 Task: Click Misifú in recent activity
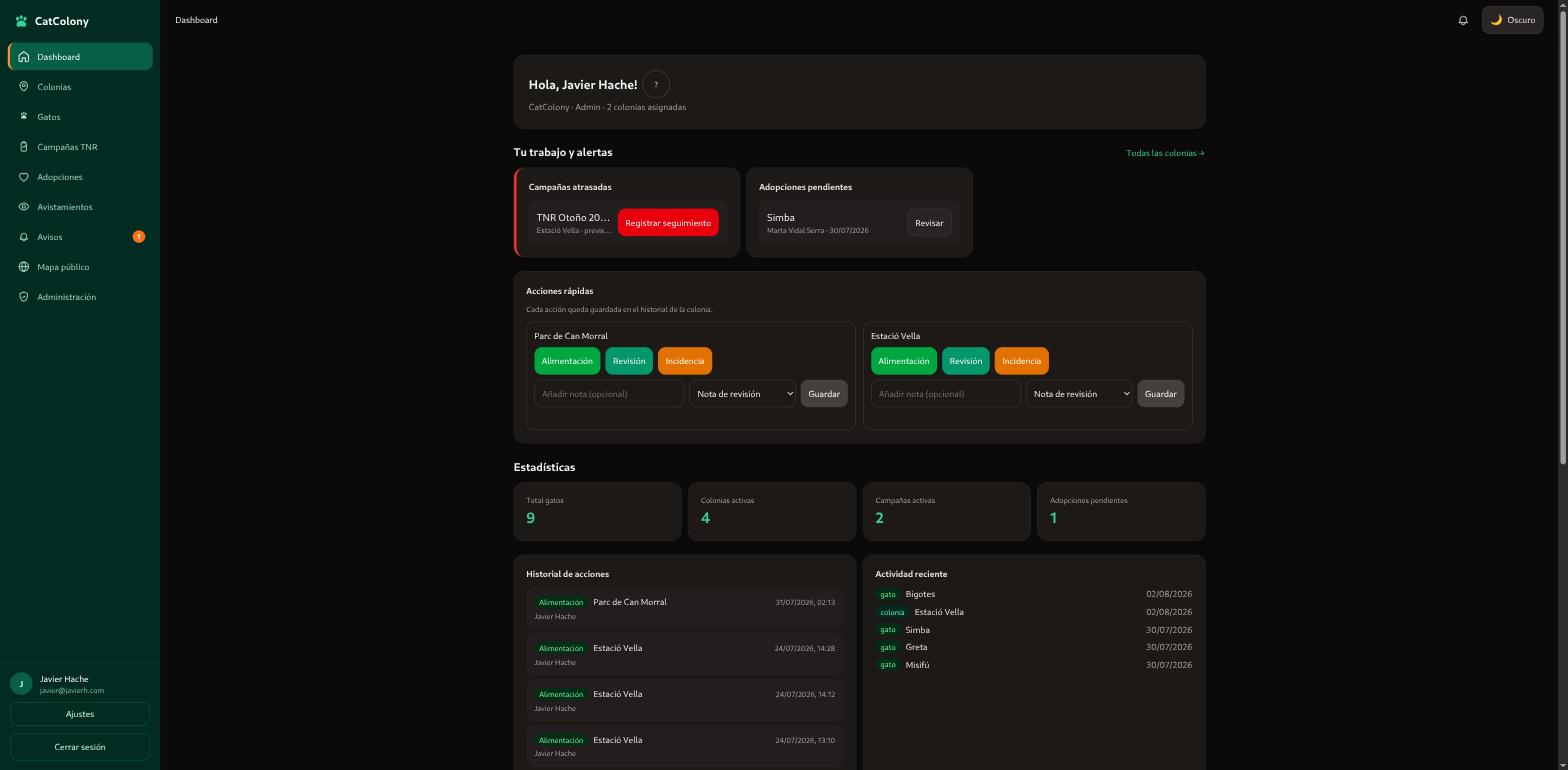[x=917, y=665]
